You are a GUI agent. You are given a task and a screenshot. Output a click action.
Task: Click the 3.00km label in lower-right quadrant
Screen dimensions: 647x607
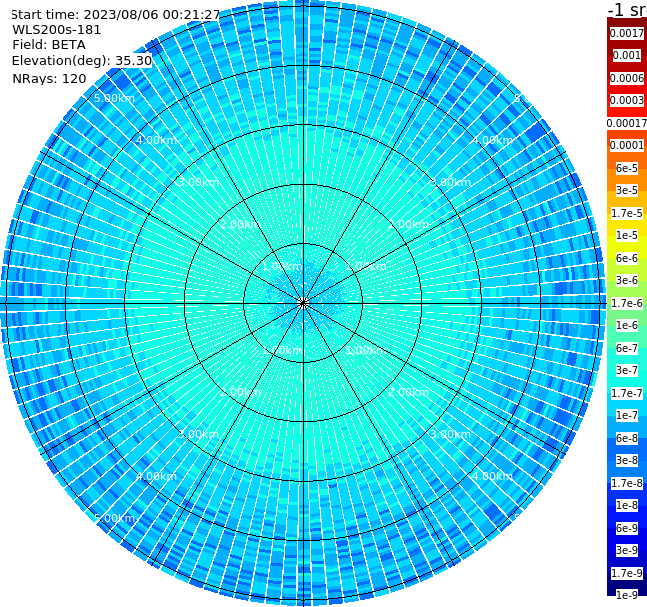pos(450,434)
